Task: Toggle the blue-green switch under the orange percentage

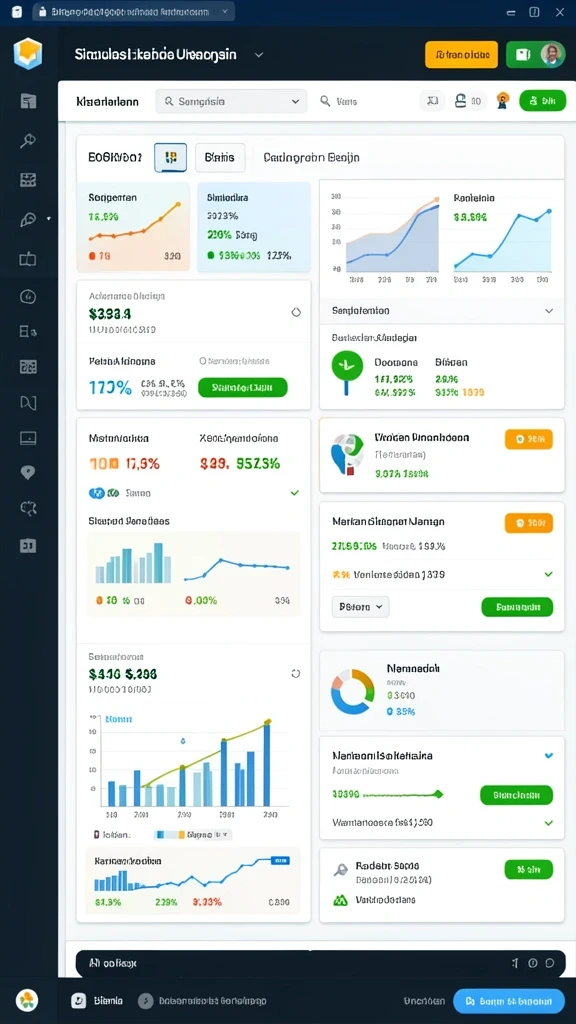Action: click(104, 493)
